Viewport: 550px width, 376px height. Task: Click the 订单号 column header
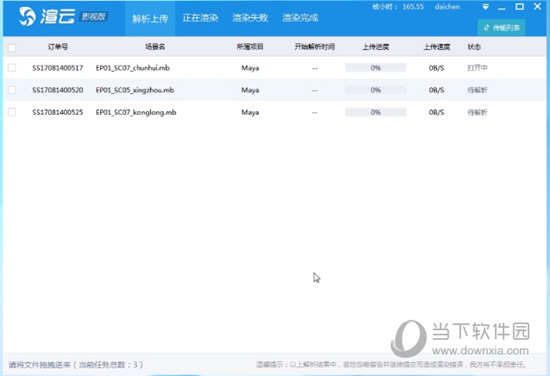(x=58, y=47)
